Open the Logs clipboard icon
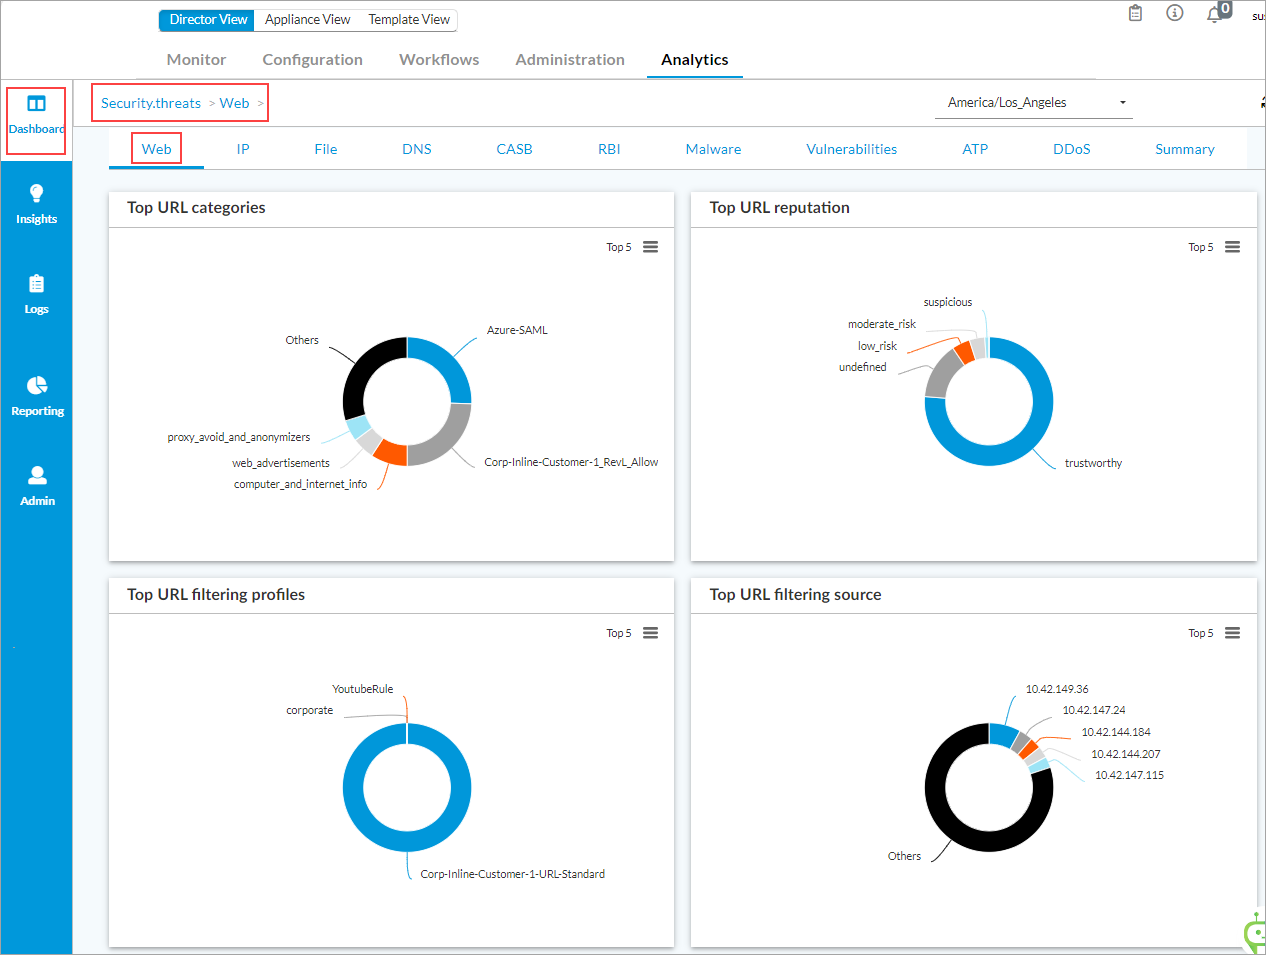 tap(36, 284)
